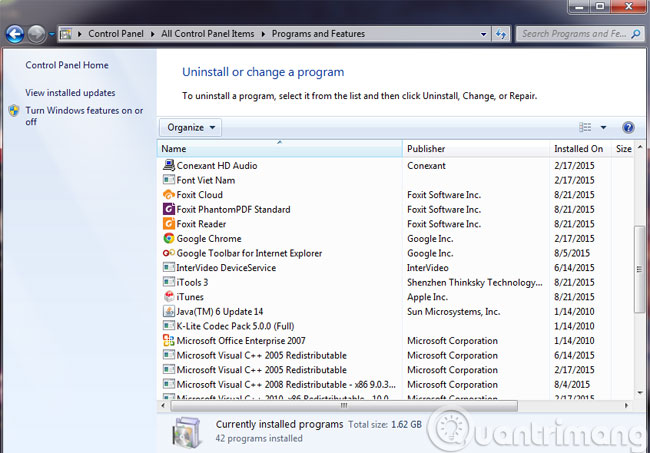The width and height of the screenshot is (650, 453).
Task: Click the installed programs box icon
Action: click(x=188, y=432)
